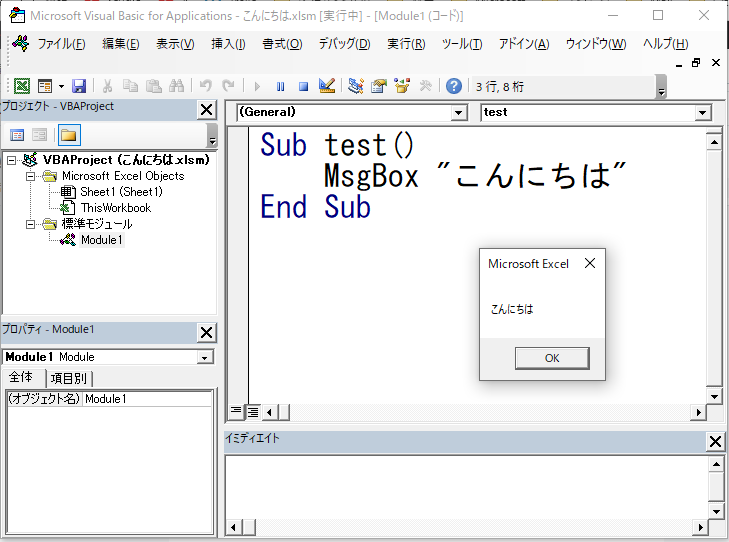Collapse the VBAProject root node
Viewport: 729px width, 542px height.
(x=12, y=160)
